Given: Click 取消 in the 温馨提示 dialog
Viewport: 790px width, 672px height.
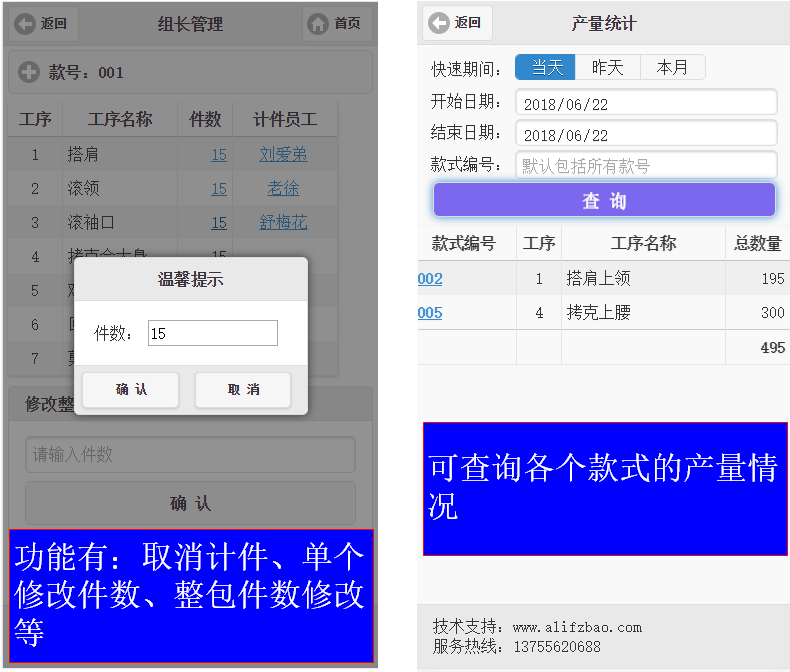Looking at the screenshot, I should [243, 390].
